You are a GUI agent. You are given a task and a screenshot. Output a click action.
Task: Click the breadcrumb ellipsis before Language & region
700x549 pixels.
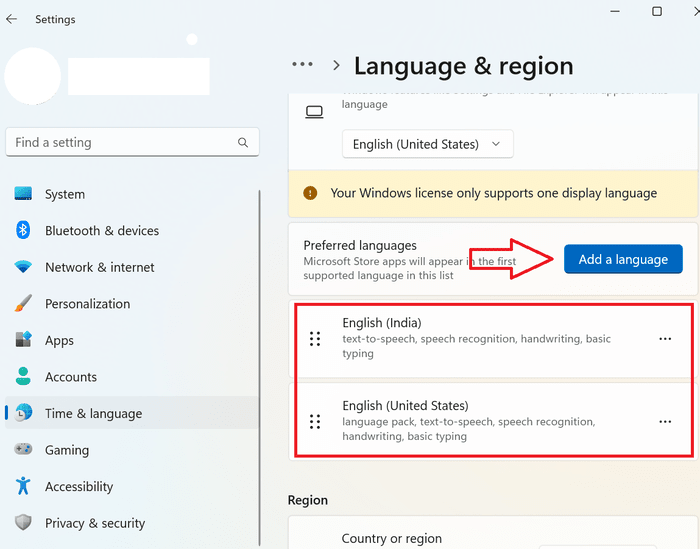(x=302, y=64)
